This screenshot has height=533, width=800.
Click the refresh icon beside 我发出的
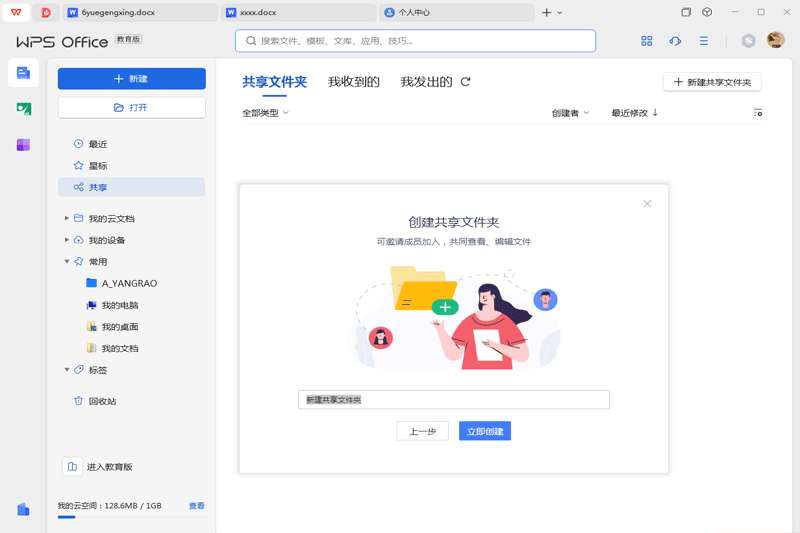(x=465, y=82)
